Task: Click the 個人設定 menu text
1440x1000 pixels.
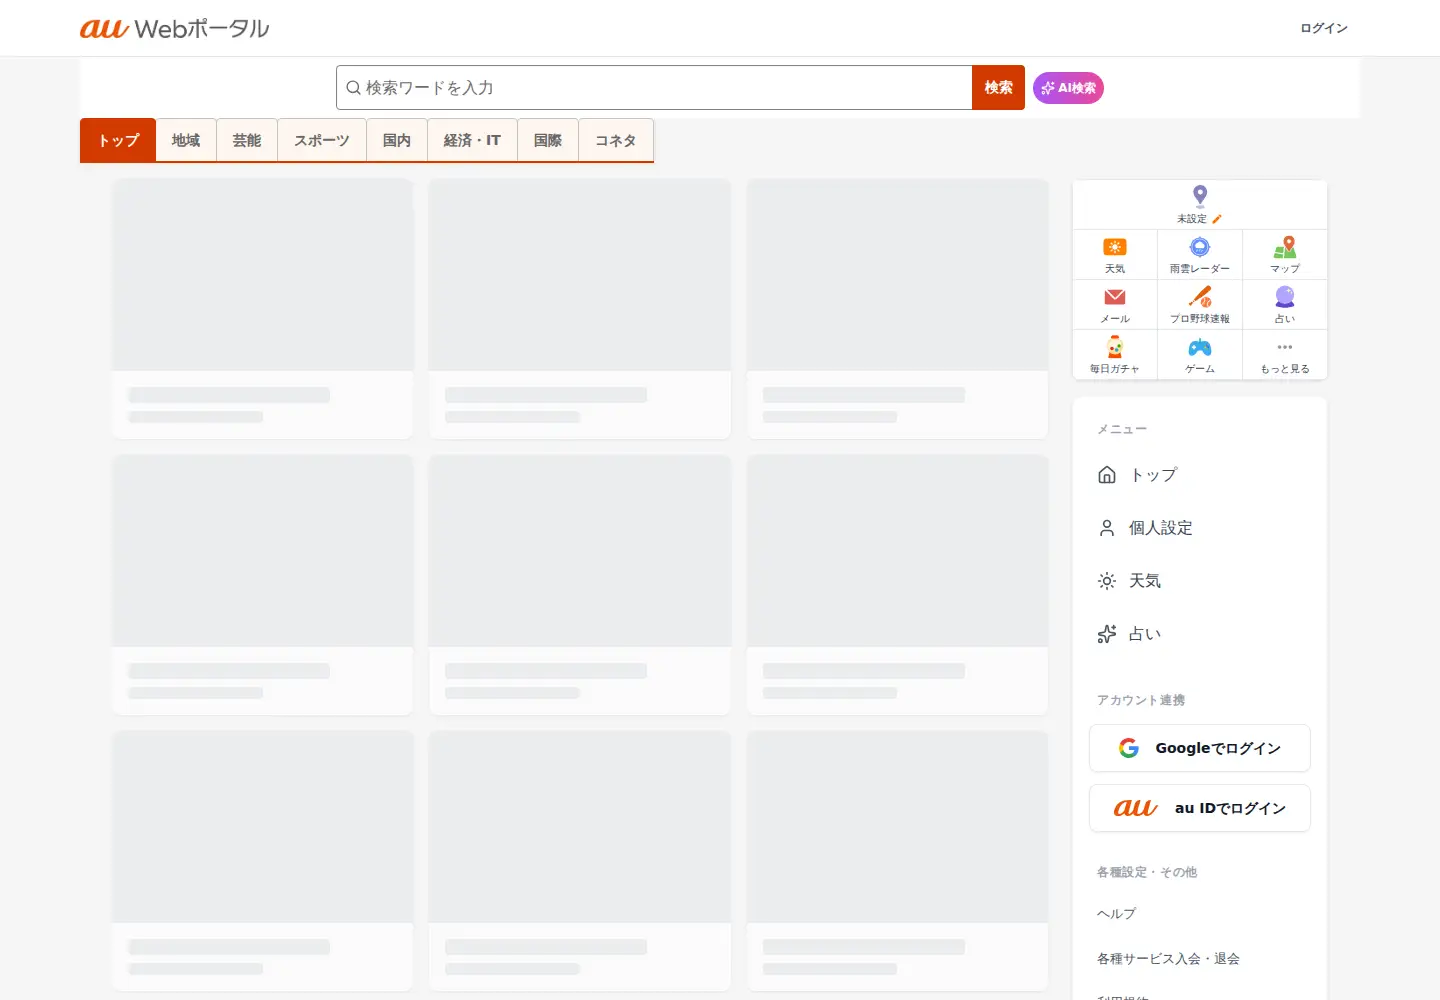Action: 1161,528
